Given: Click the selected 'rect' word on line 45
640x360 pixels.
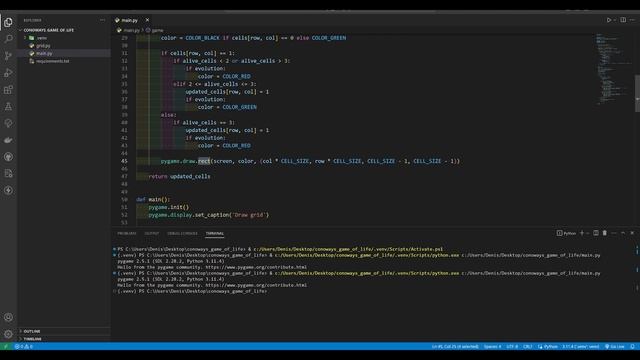Looking at the screenshot, I should 204,161.
